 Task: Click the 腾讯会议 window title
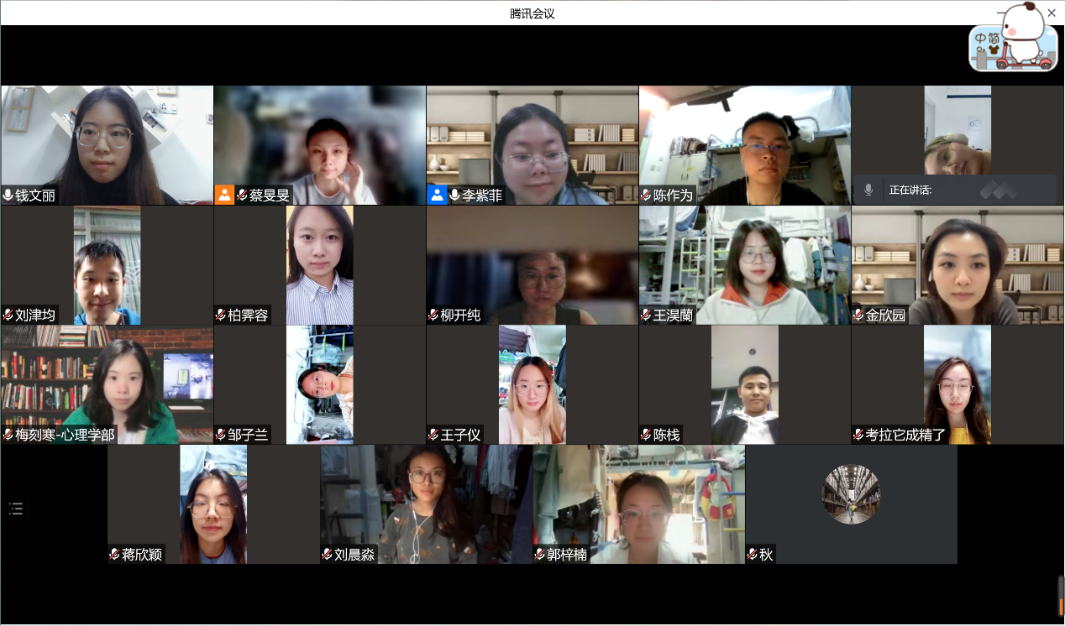click(x=532, y=13)
